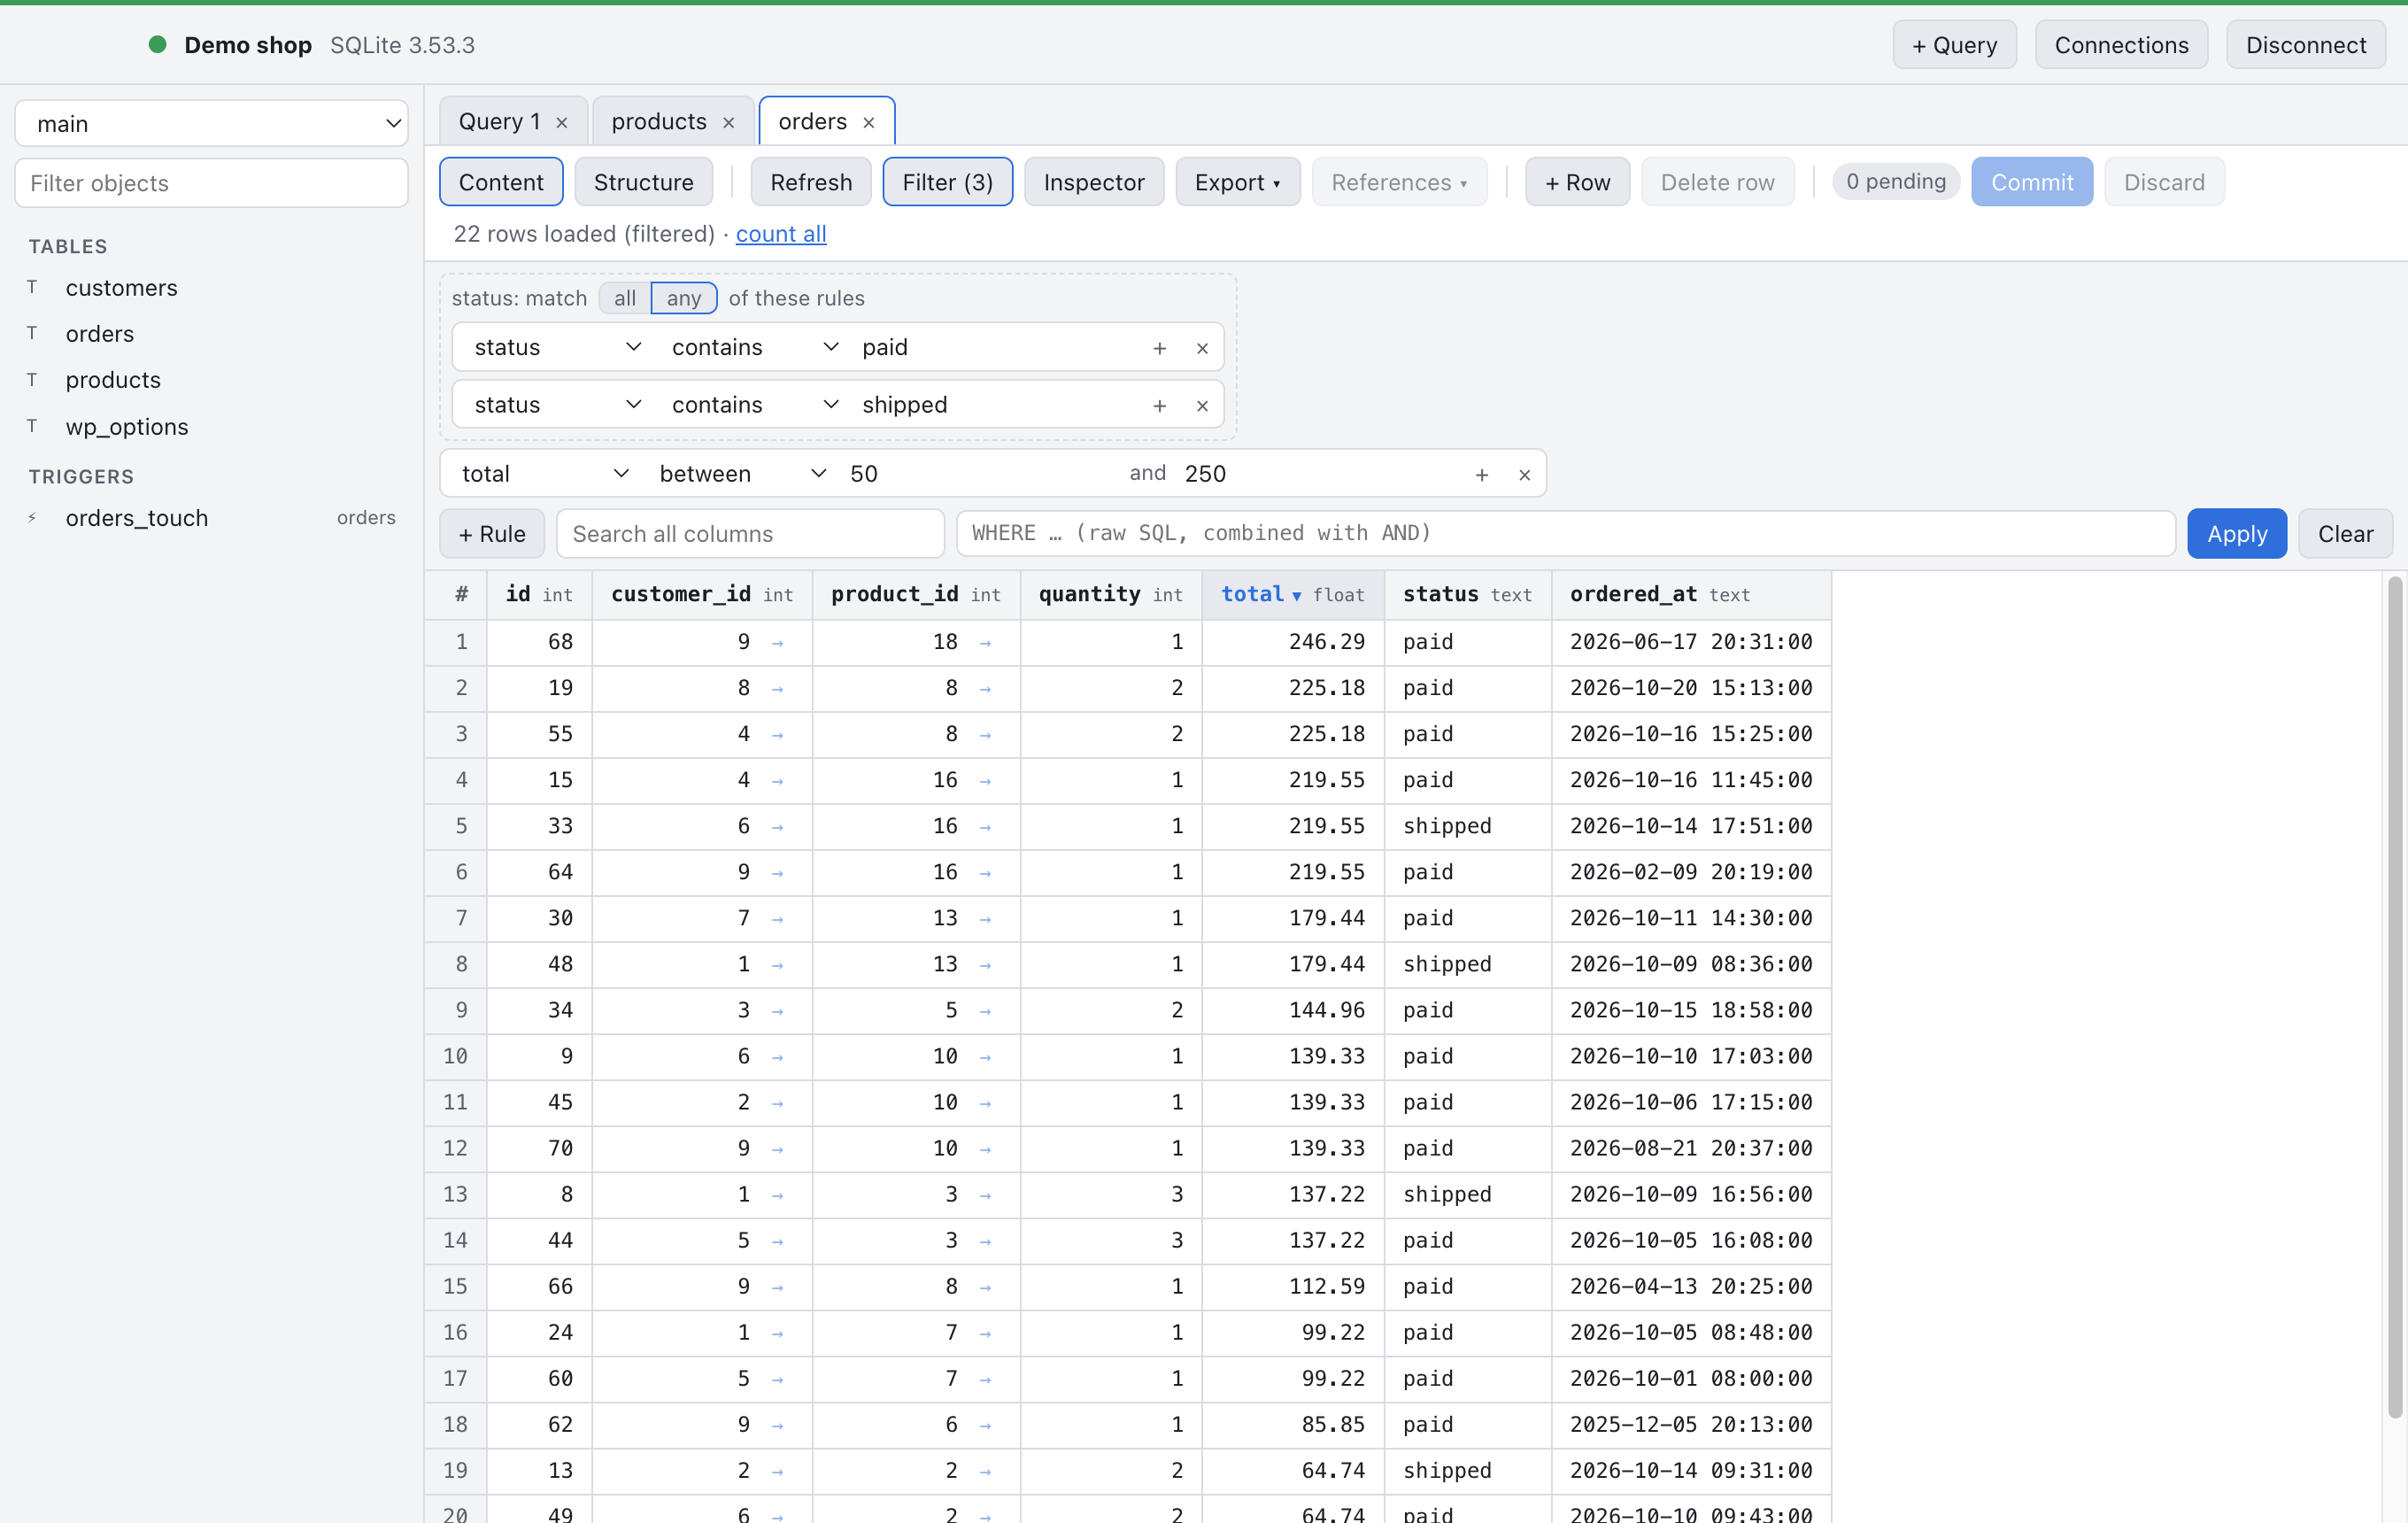This screenshot has width=2408, height=1523.
Task: Open column dropdown of 'paid' rule
Action: click(557, 347)
